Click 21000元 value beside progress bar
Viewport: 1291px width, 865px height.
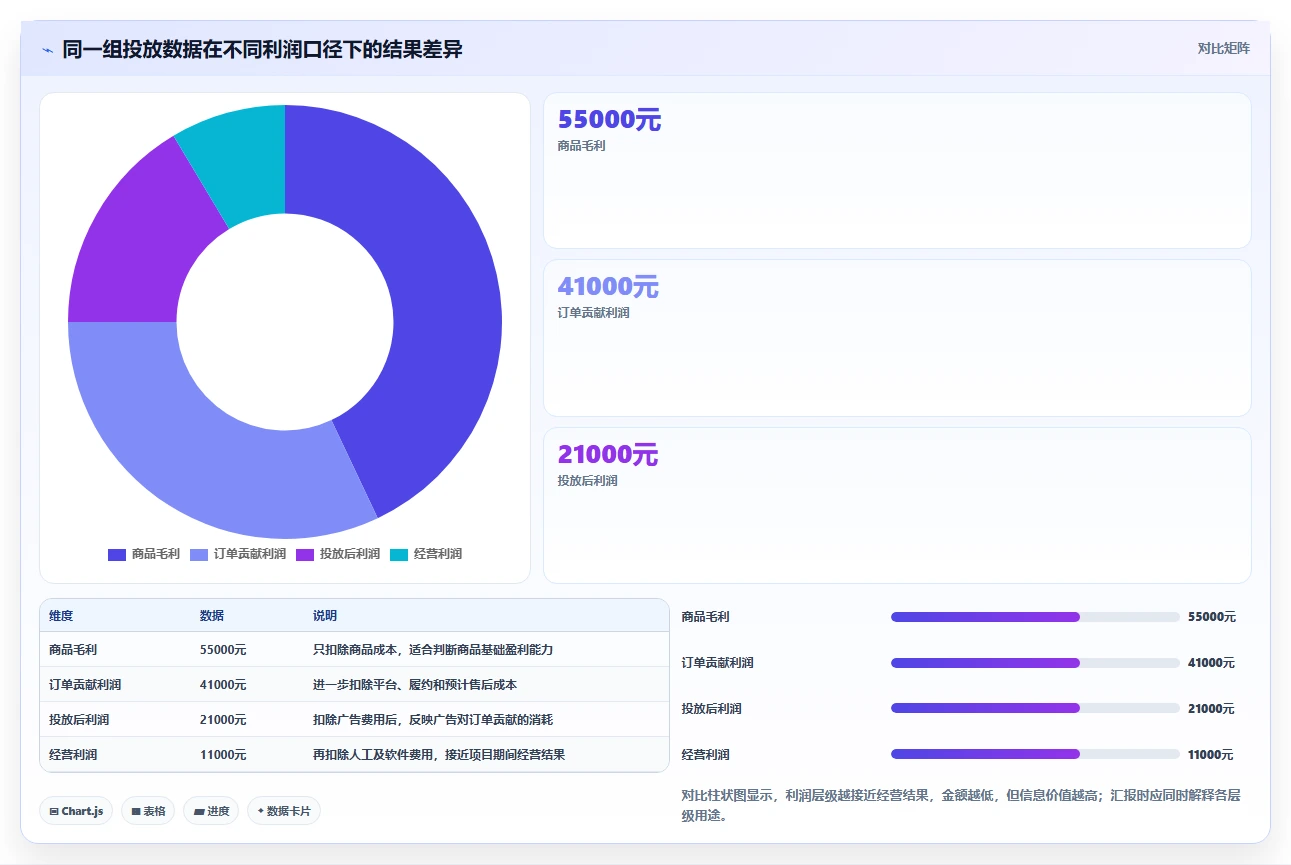[x=1211, y=709]
